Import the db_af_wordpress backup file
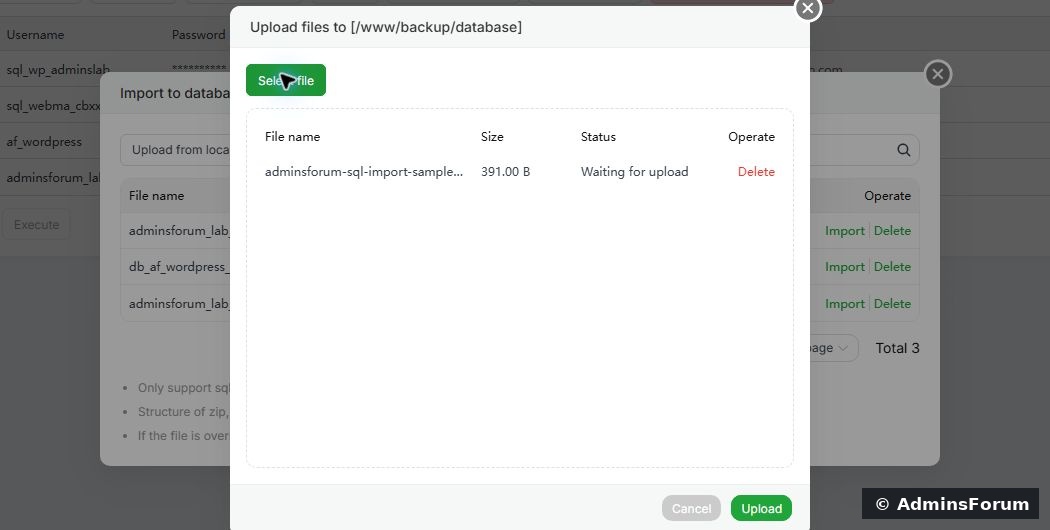Image resolution: width=1050 pixels, height=530 pixels. click(844, 267)
